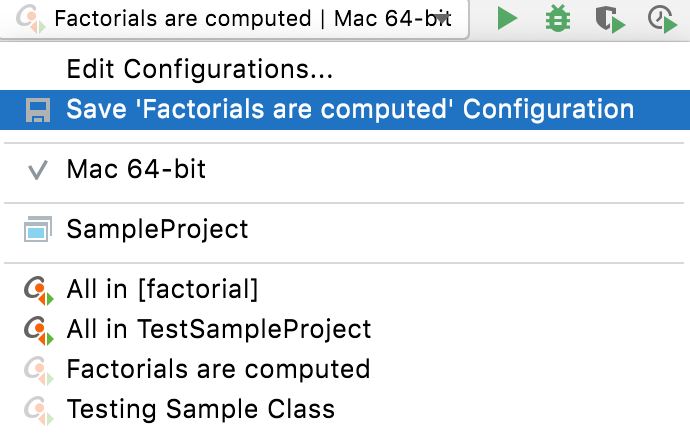This screenshot has height=438, width=690.
Task: Select the All in [factorial] configuration
Action: [162, 290]
